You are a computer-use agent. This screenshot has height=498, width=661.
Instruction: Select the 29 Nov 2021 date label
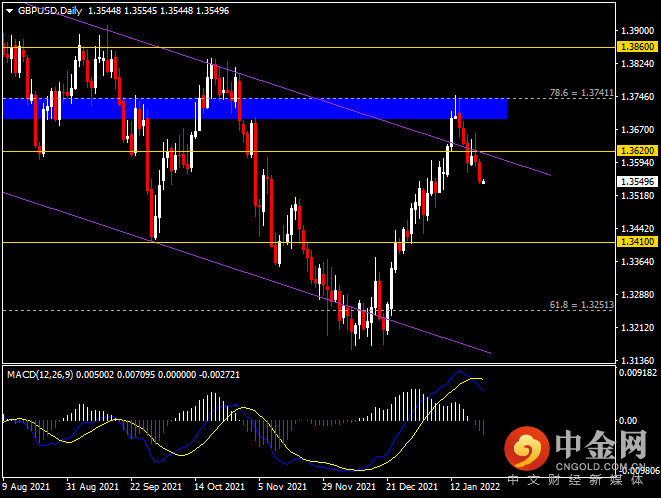(x=349, y=487)
